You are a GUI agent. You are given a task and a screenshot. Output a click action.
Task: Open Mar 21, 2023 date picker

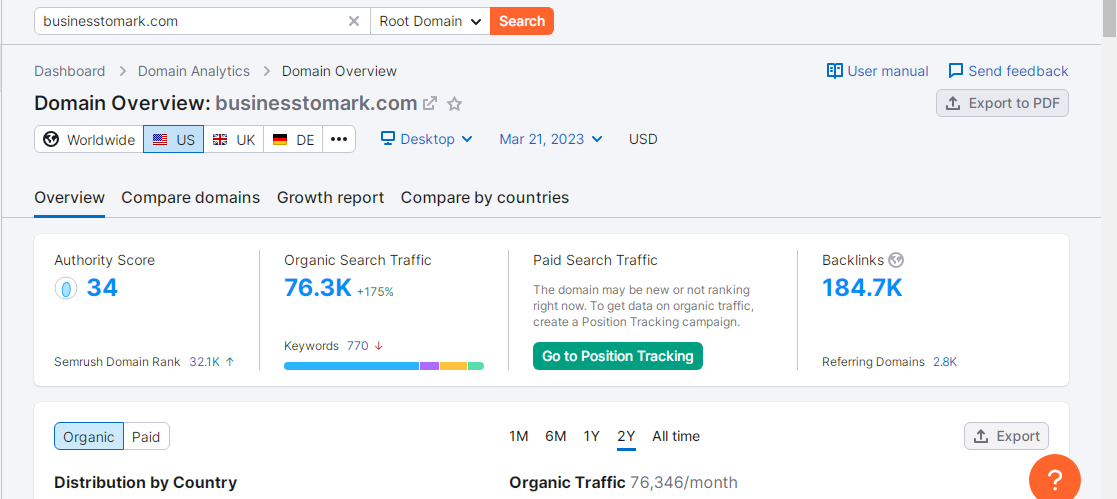tap(551, 139)
